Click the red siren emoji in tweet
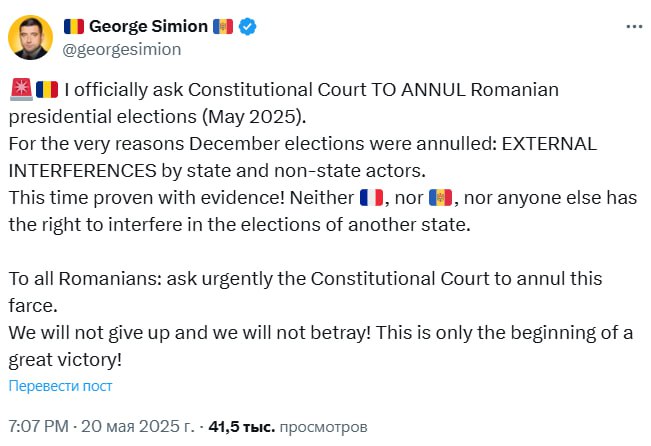 (20, 90)
